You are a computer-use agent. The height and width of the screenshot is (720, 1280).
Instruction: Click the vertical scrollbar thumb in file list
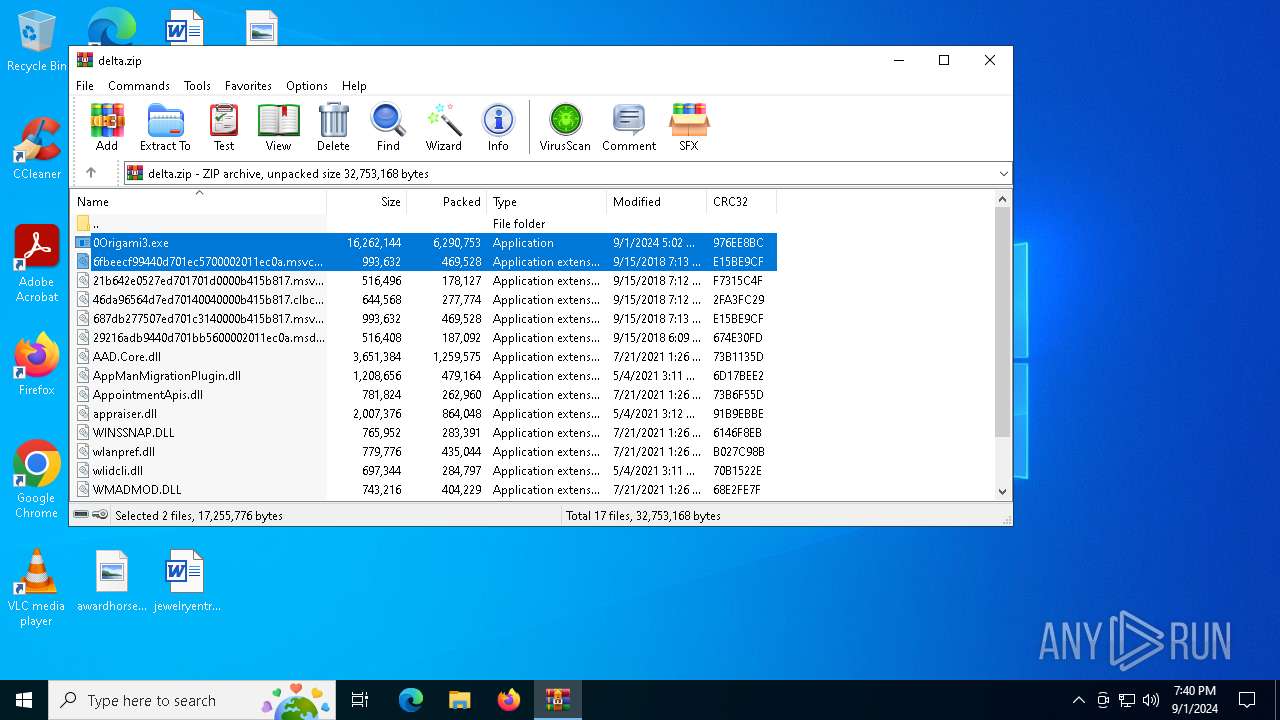1003,322
